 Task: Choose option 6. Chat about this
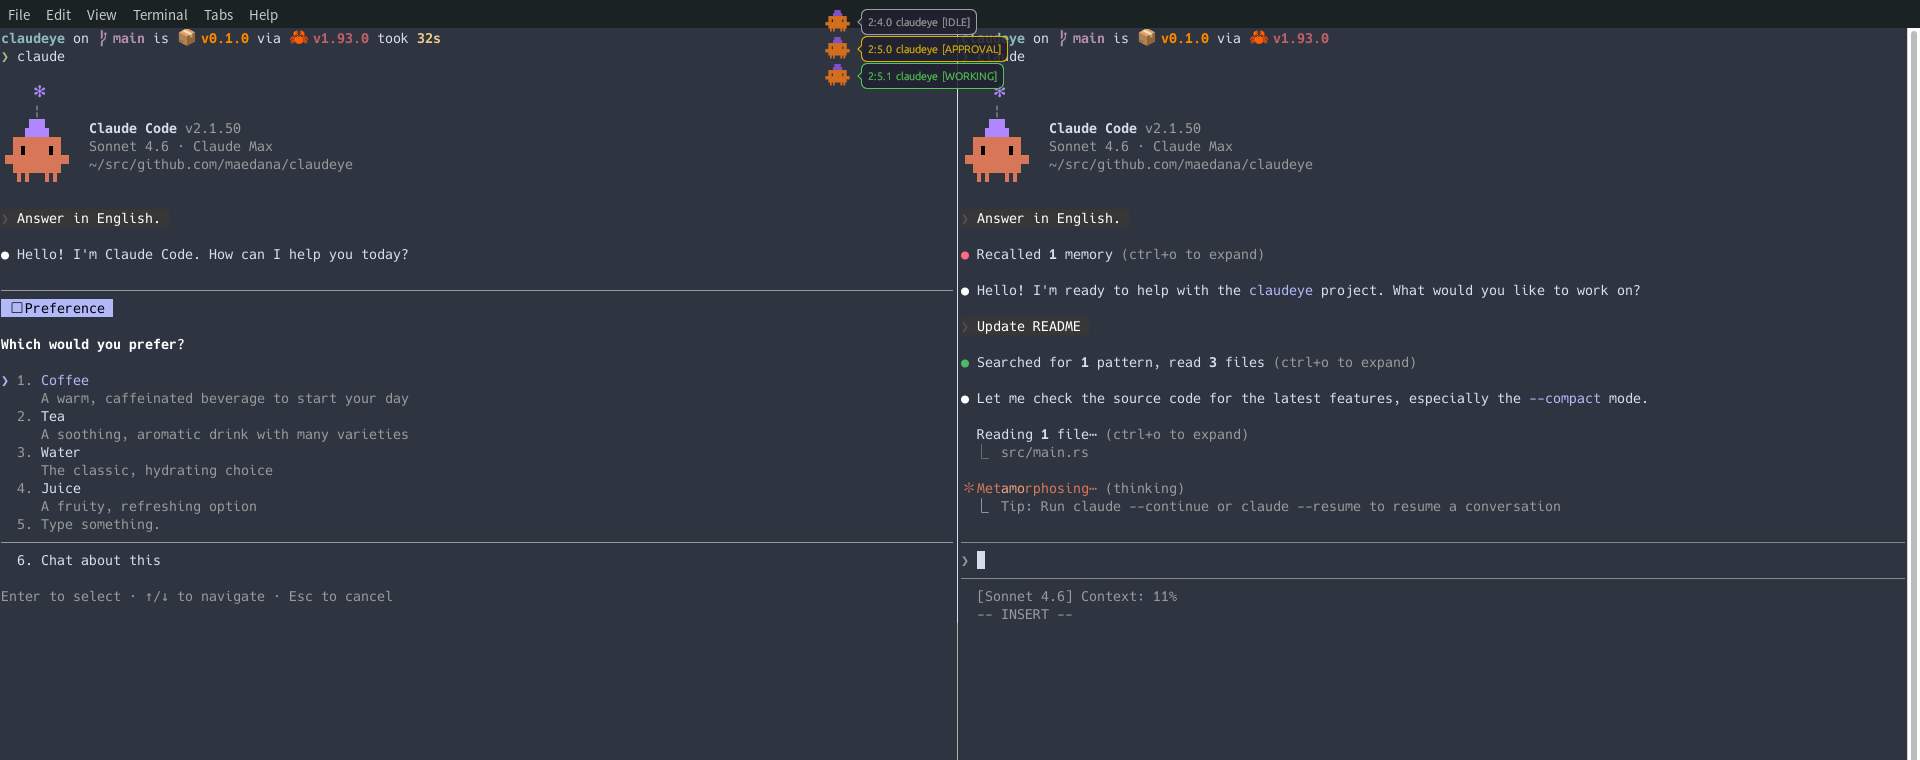pos(88,560)
